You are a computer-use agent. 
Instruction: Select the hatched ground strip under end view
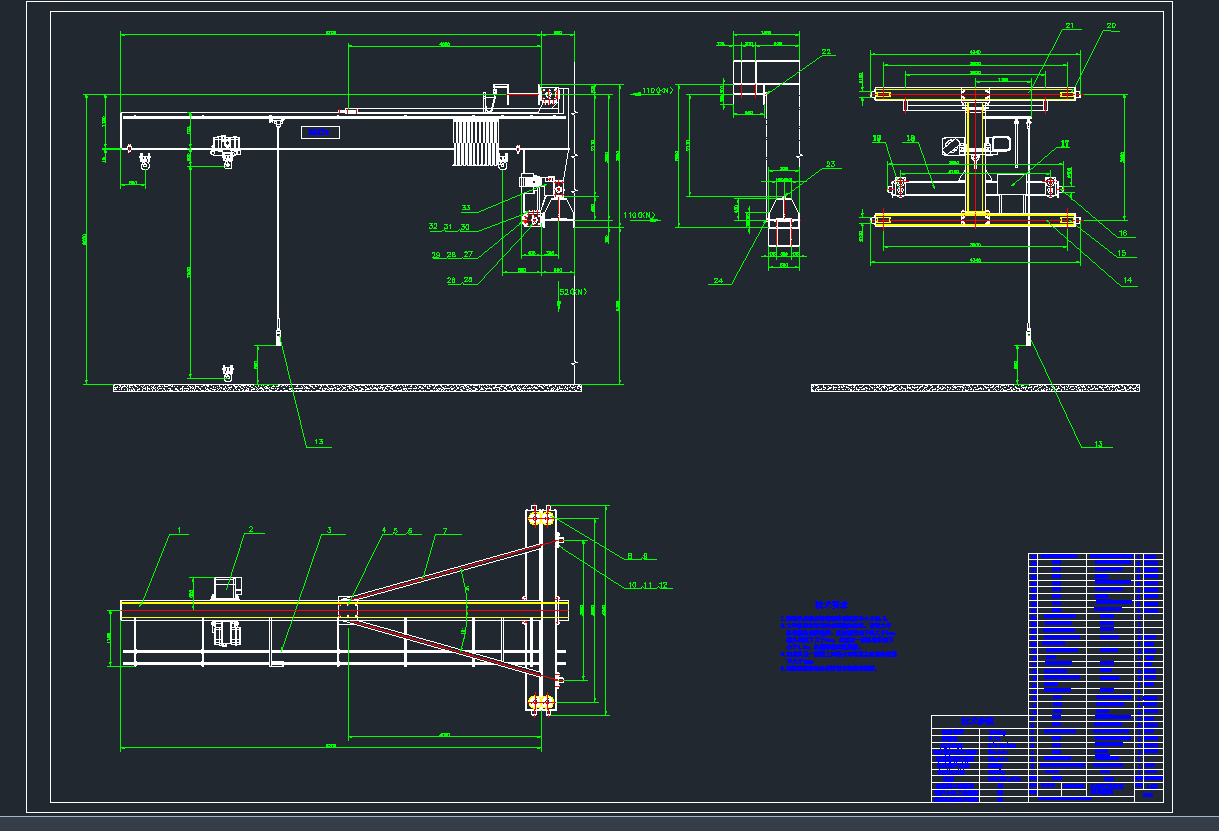[975, 388]
